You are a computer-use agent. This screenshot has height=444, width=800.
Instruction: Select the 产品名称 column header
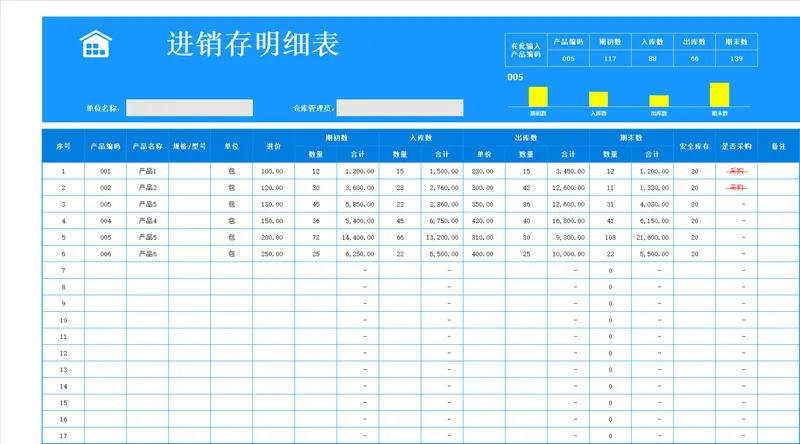point(147,146)
